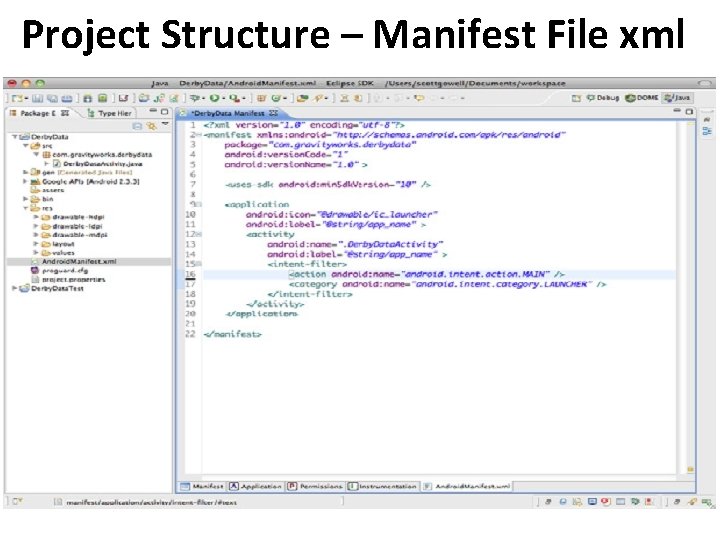The image size is (720, 540).
Task: Expand the DerbyDataTest project
Action: pyautogui.click(x=15, y=288)
